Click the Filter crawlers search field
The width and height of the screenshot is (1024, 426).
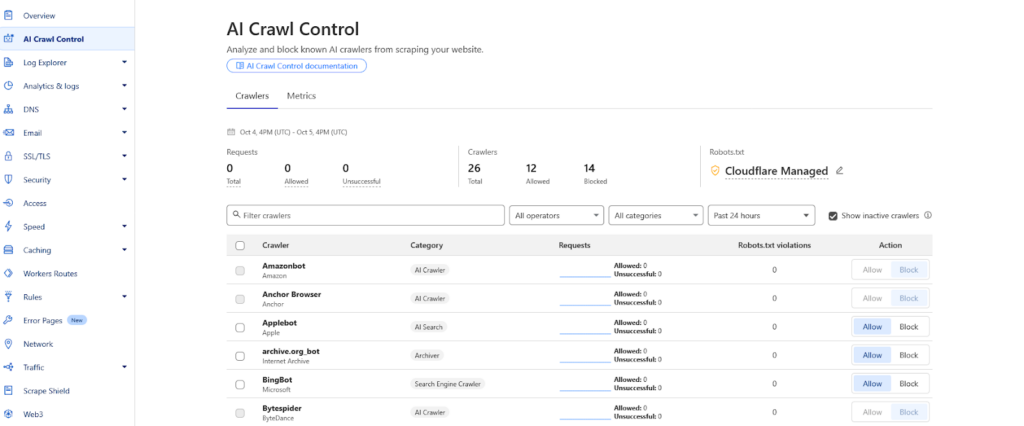tap(366, 215)
